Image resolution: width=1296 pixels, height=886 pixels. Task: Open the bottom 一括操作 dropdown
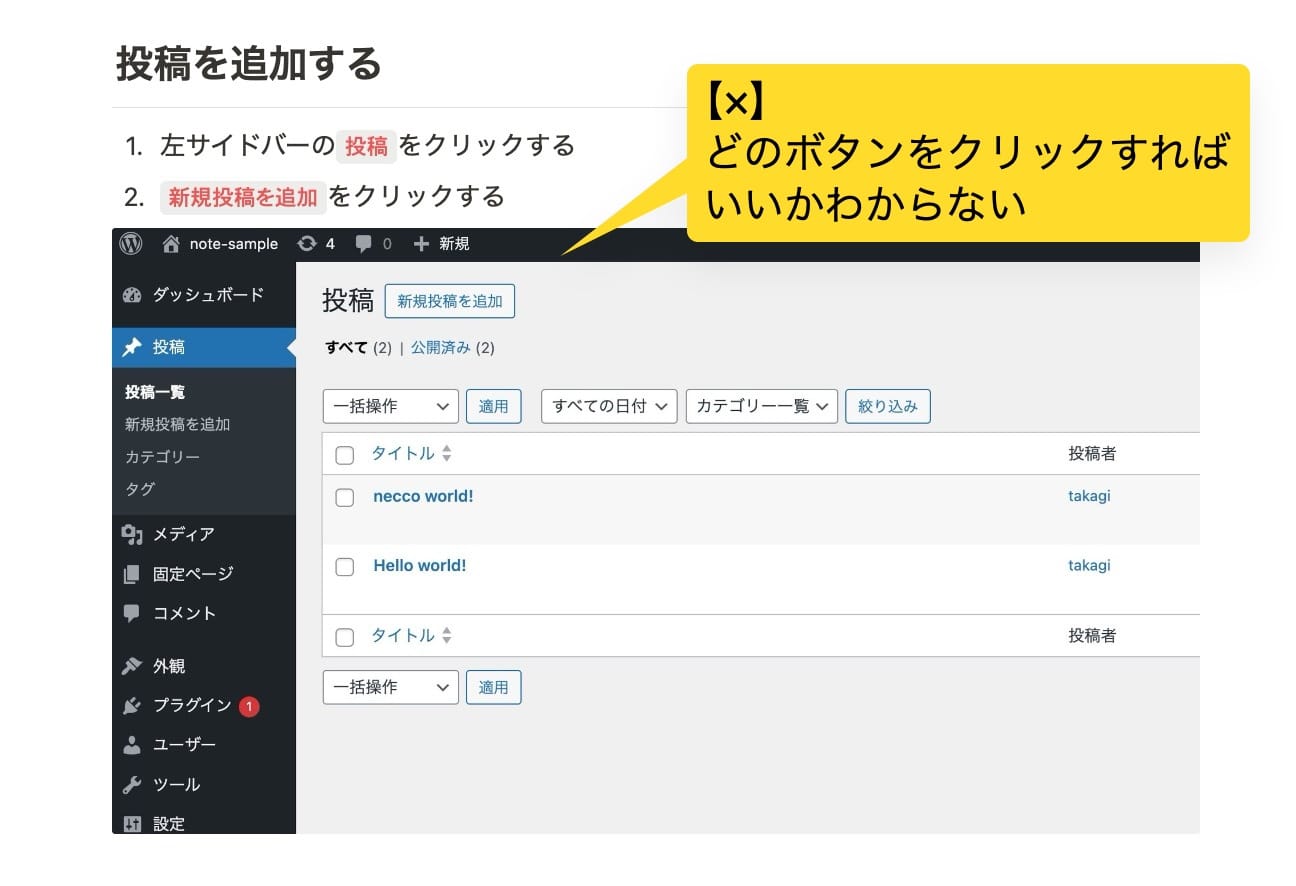pos(391,687)
